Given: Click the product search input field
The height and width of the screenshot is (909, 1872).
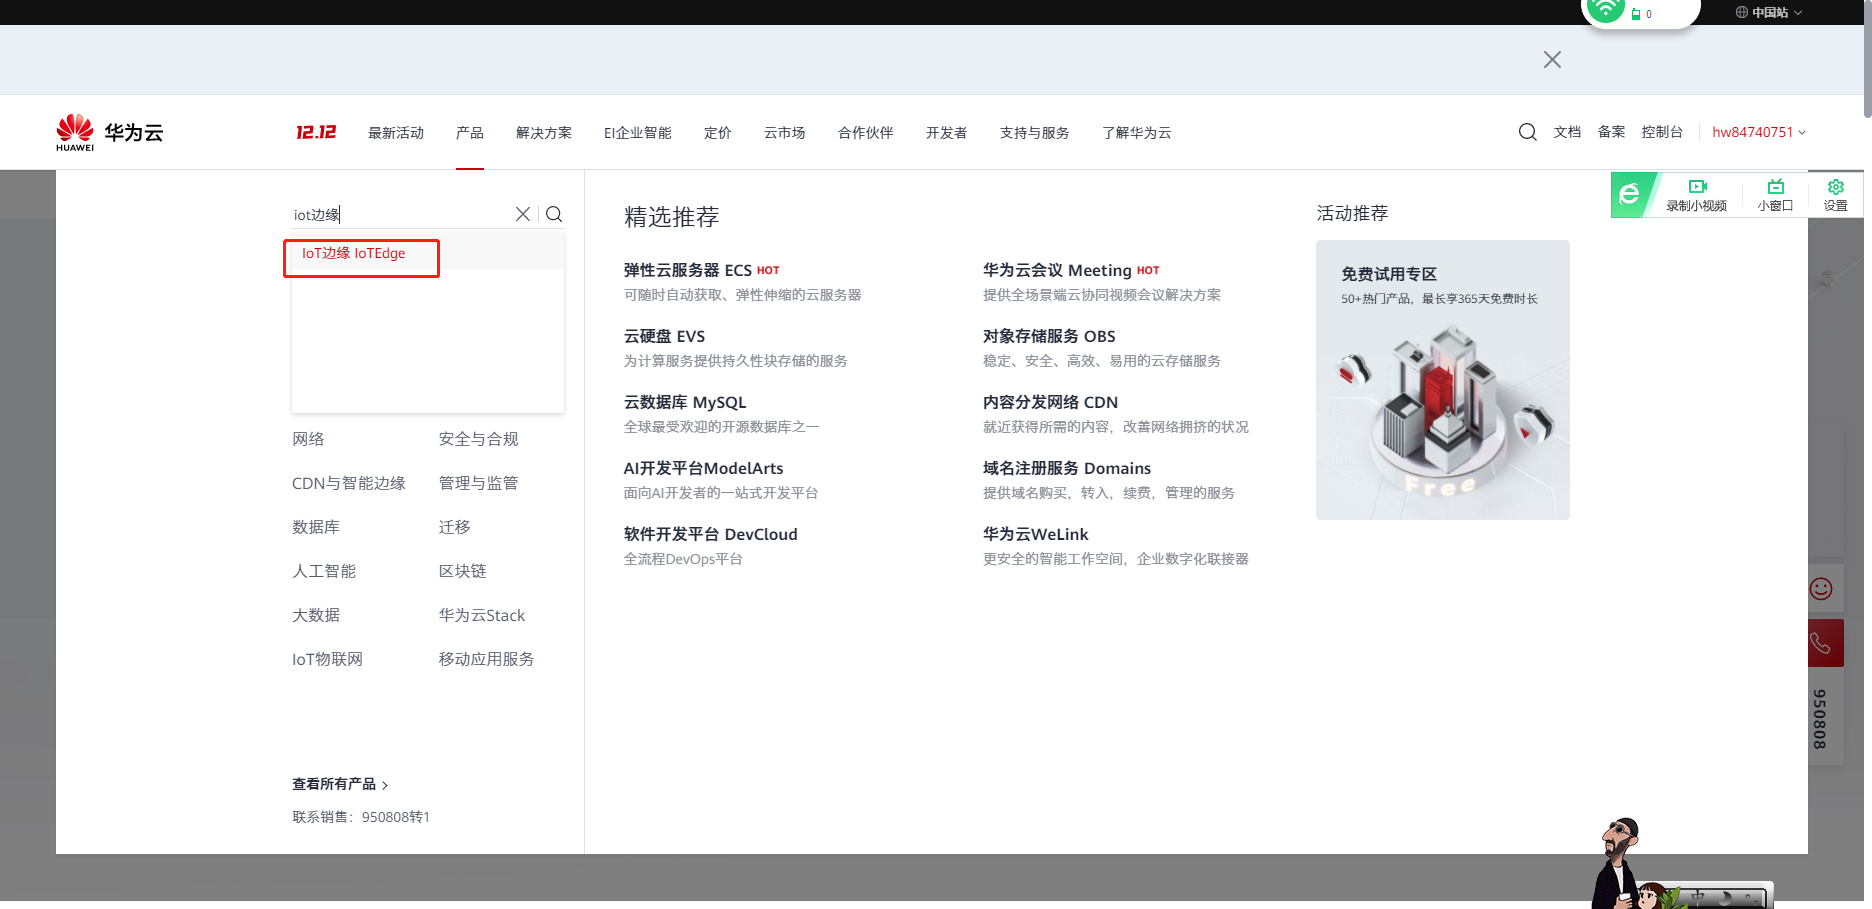Looking at the screenshot, I should 400,214.
